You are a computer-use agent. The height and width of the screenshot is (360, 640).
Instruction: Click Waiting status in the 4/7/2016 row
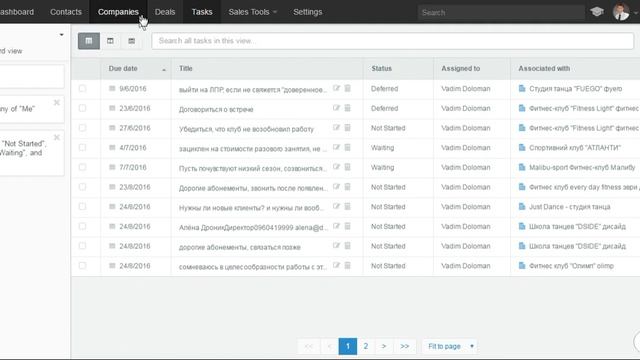(382, 147)
